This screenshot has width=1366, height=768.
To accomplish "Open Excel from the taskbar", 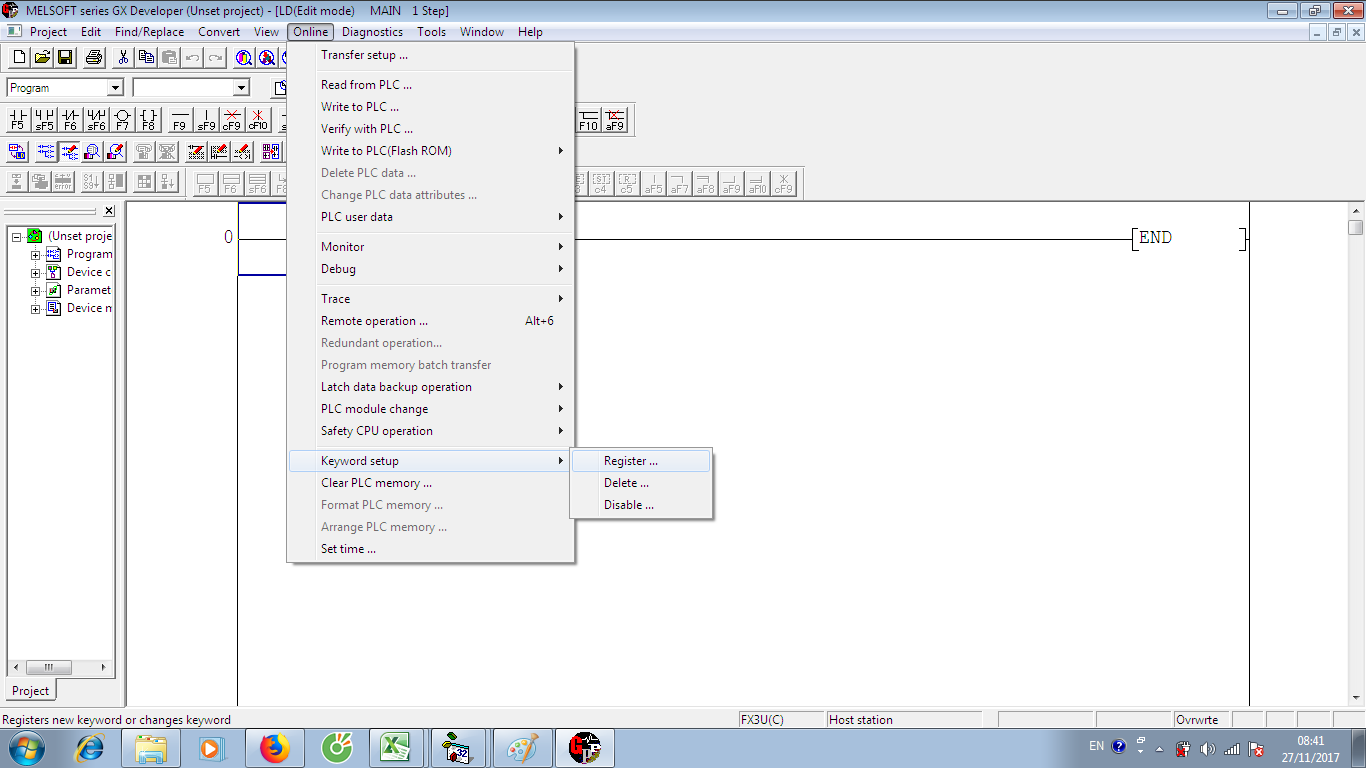I will tap(397, 747).
